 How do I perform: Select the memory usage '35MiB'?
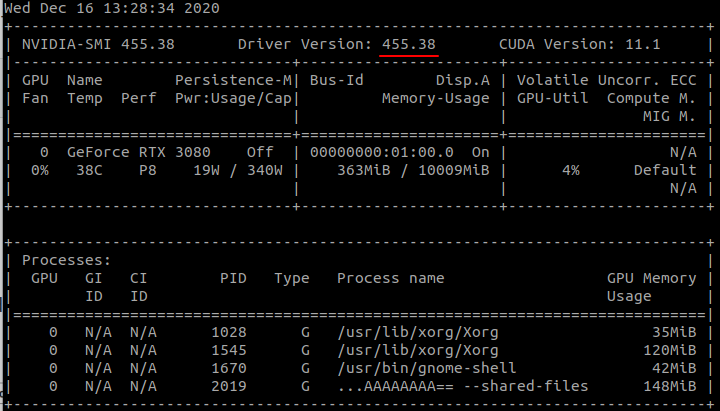point(674,332)
